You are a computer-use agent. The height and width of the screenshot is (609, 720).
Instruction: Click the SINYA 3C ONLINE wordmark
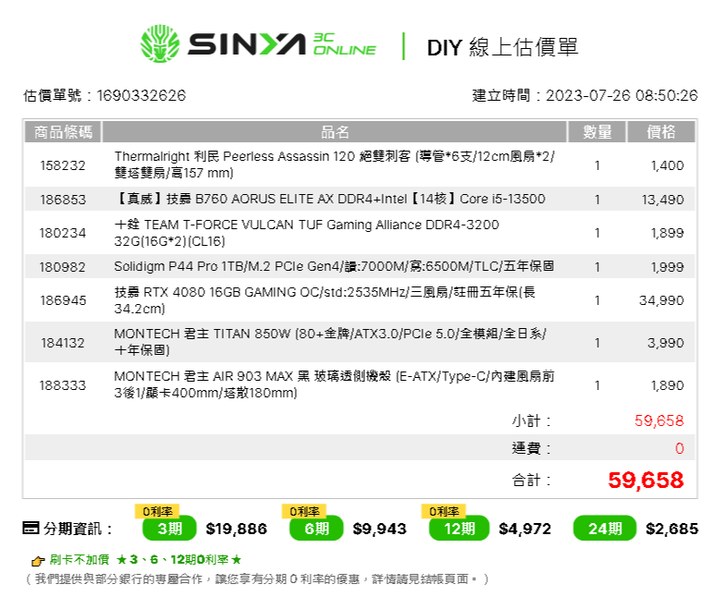[x=282, y=44]
